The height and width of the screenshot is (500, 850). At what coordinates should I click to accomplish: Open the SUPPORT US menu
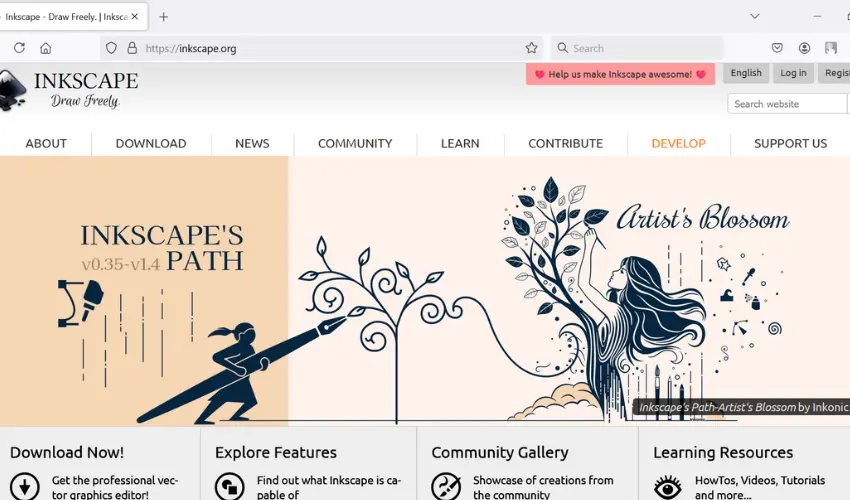click(x=790, y=143)
